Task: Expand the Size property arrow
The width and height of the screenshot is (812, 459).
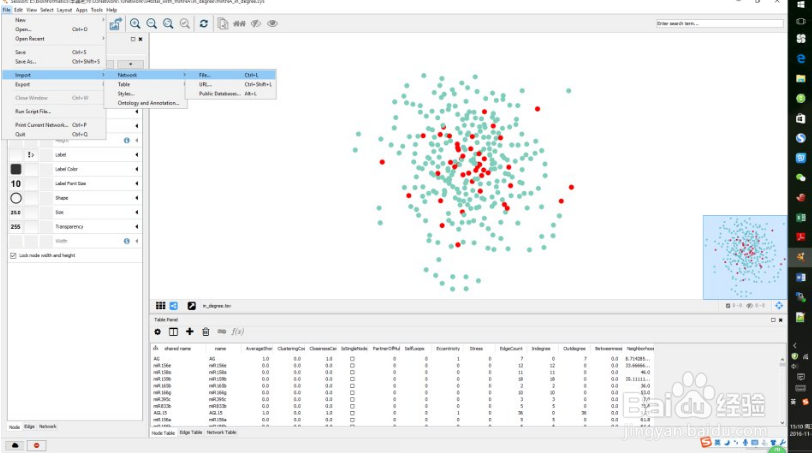Action: coord(137,212)
